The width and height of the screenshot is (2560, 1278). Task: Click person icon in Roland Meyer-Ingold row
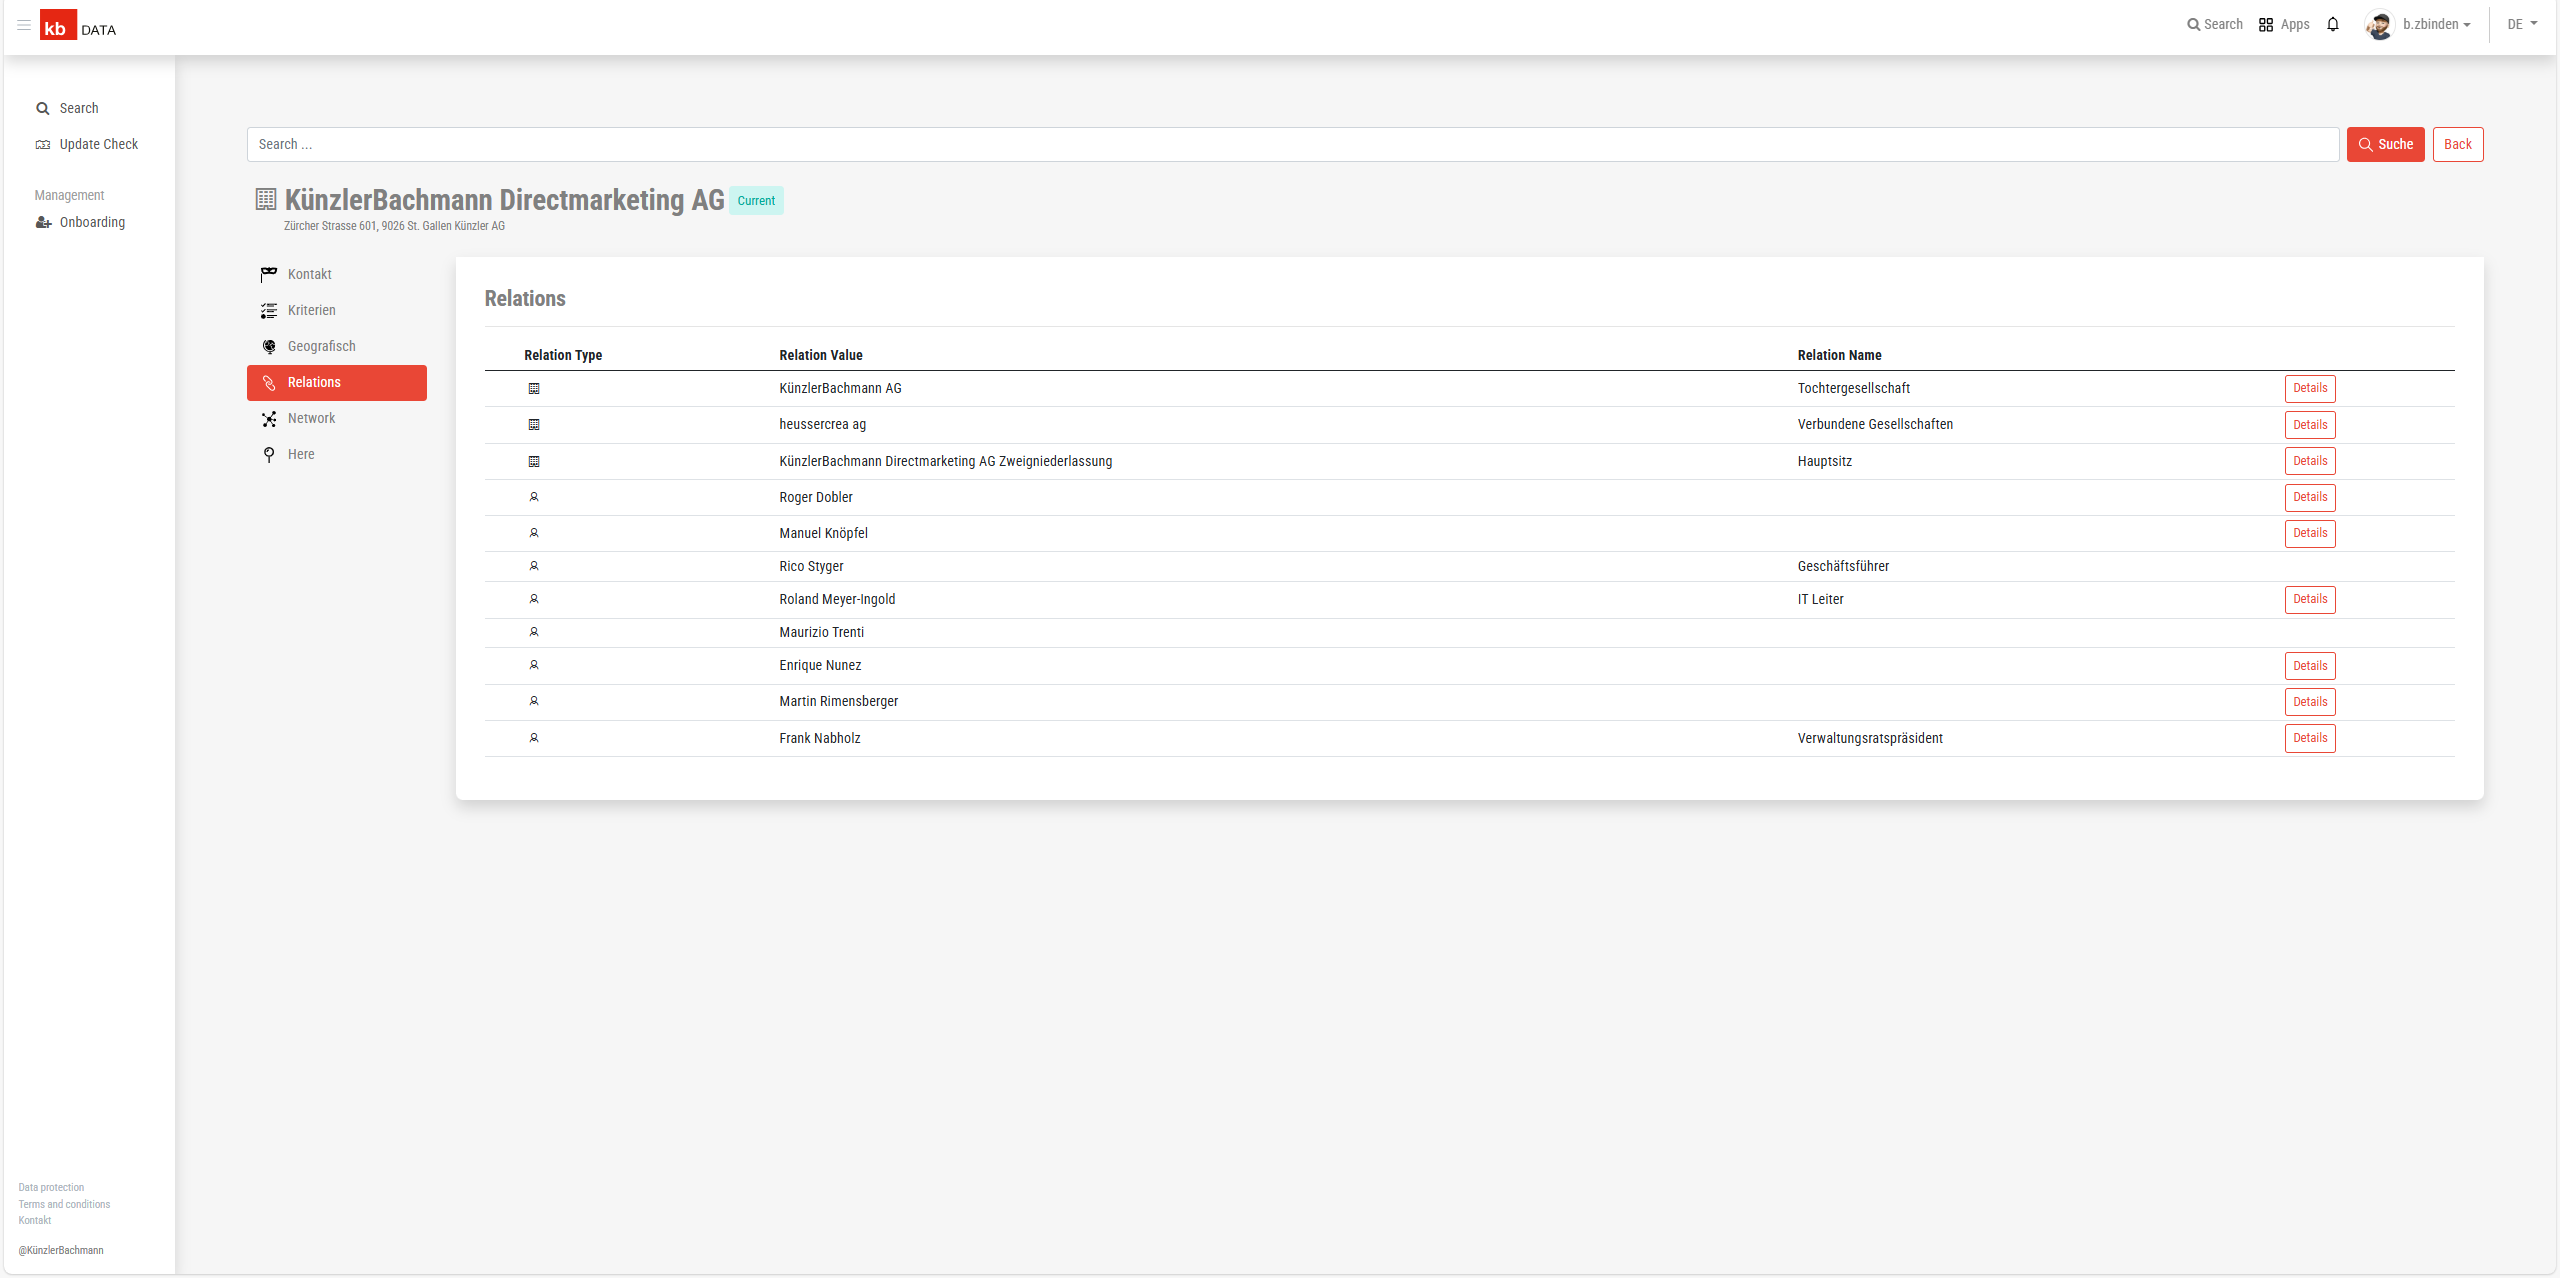(534, 599)
